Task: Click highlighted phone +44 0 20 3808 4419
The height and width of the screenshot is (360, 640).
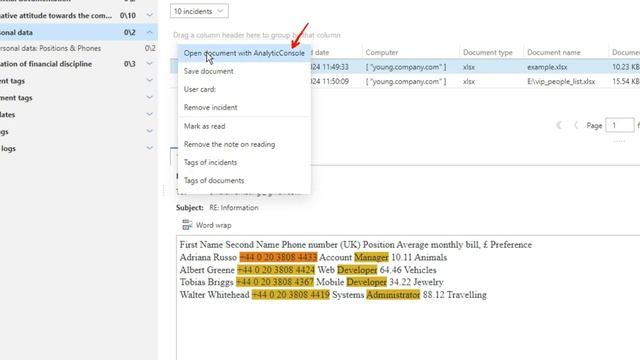Action: pyautogui.click(x=291, y=295)
